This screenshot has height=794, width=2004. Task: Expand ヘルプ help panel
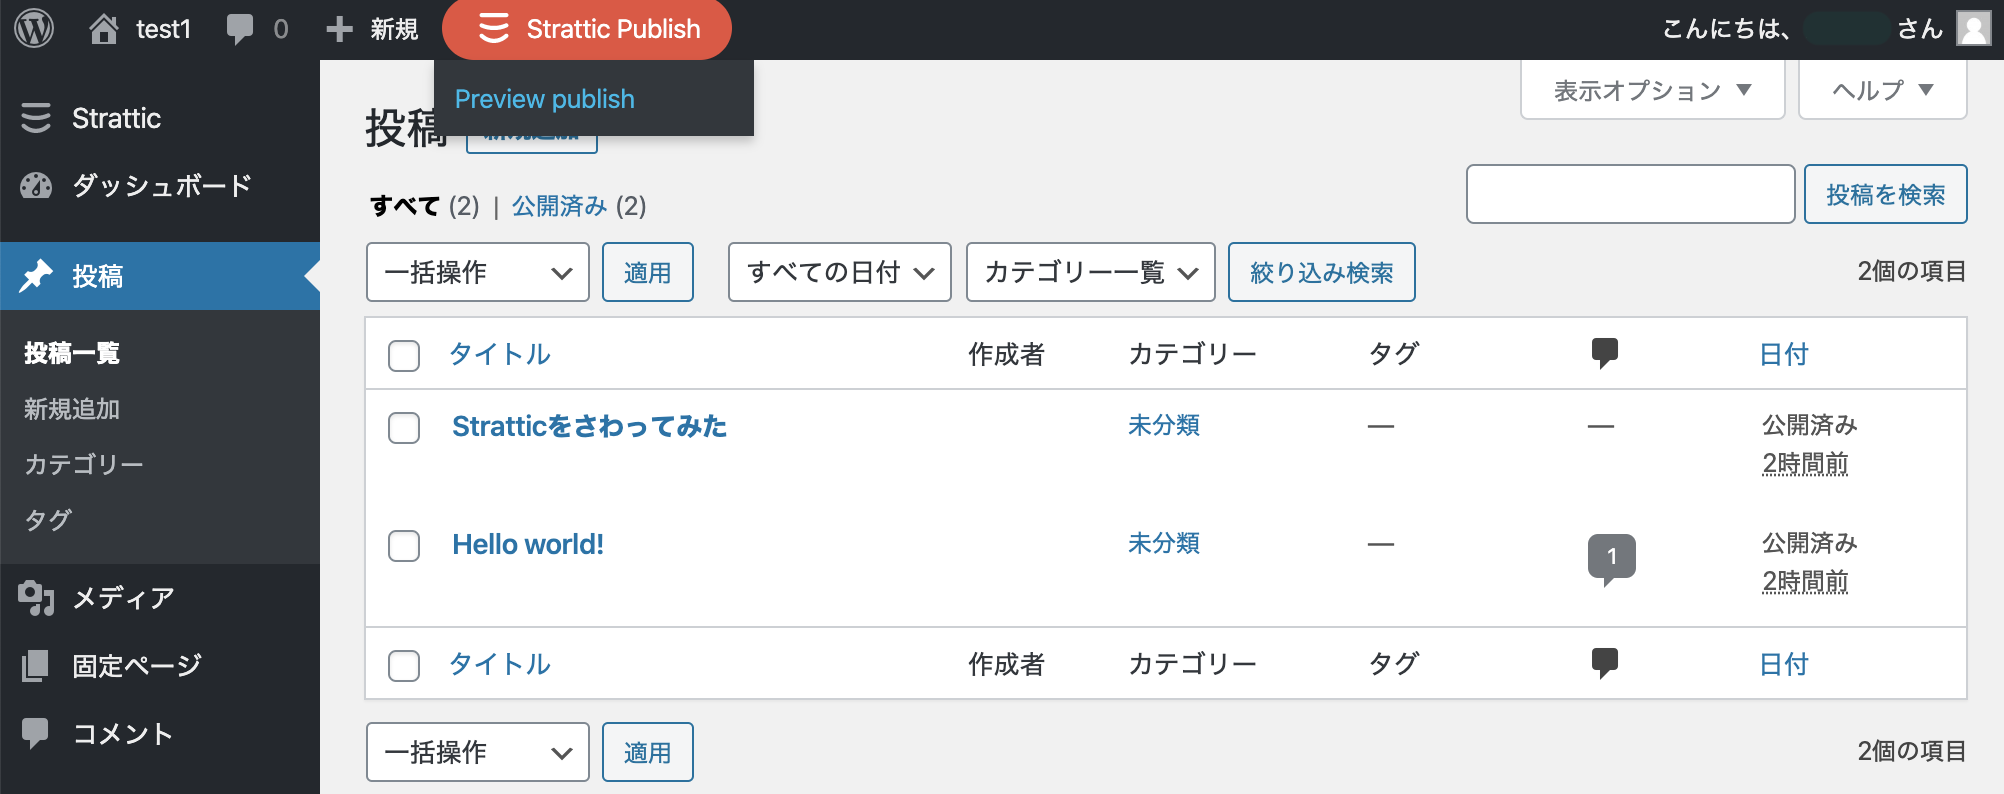click(1883, 90)
